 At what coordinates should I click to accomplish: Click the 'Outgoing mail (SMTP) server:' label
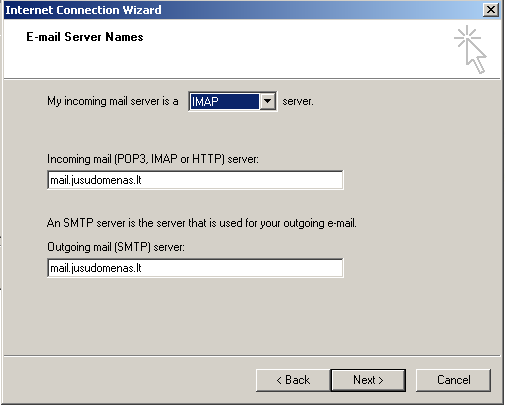click(116, 247)
